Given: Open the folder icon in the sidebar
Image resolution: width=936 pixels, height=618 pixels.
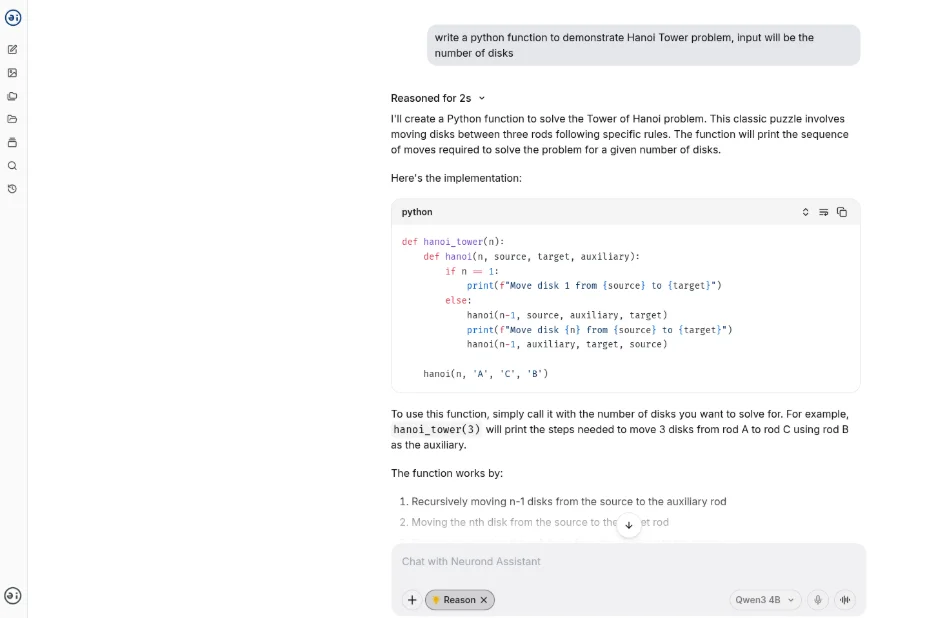Looking at the screenshot, I should tap(13, 119).
